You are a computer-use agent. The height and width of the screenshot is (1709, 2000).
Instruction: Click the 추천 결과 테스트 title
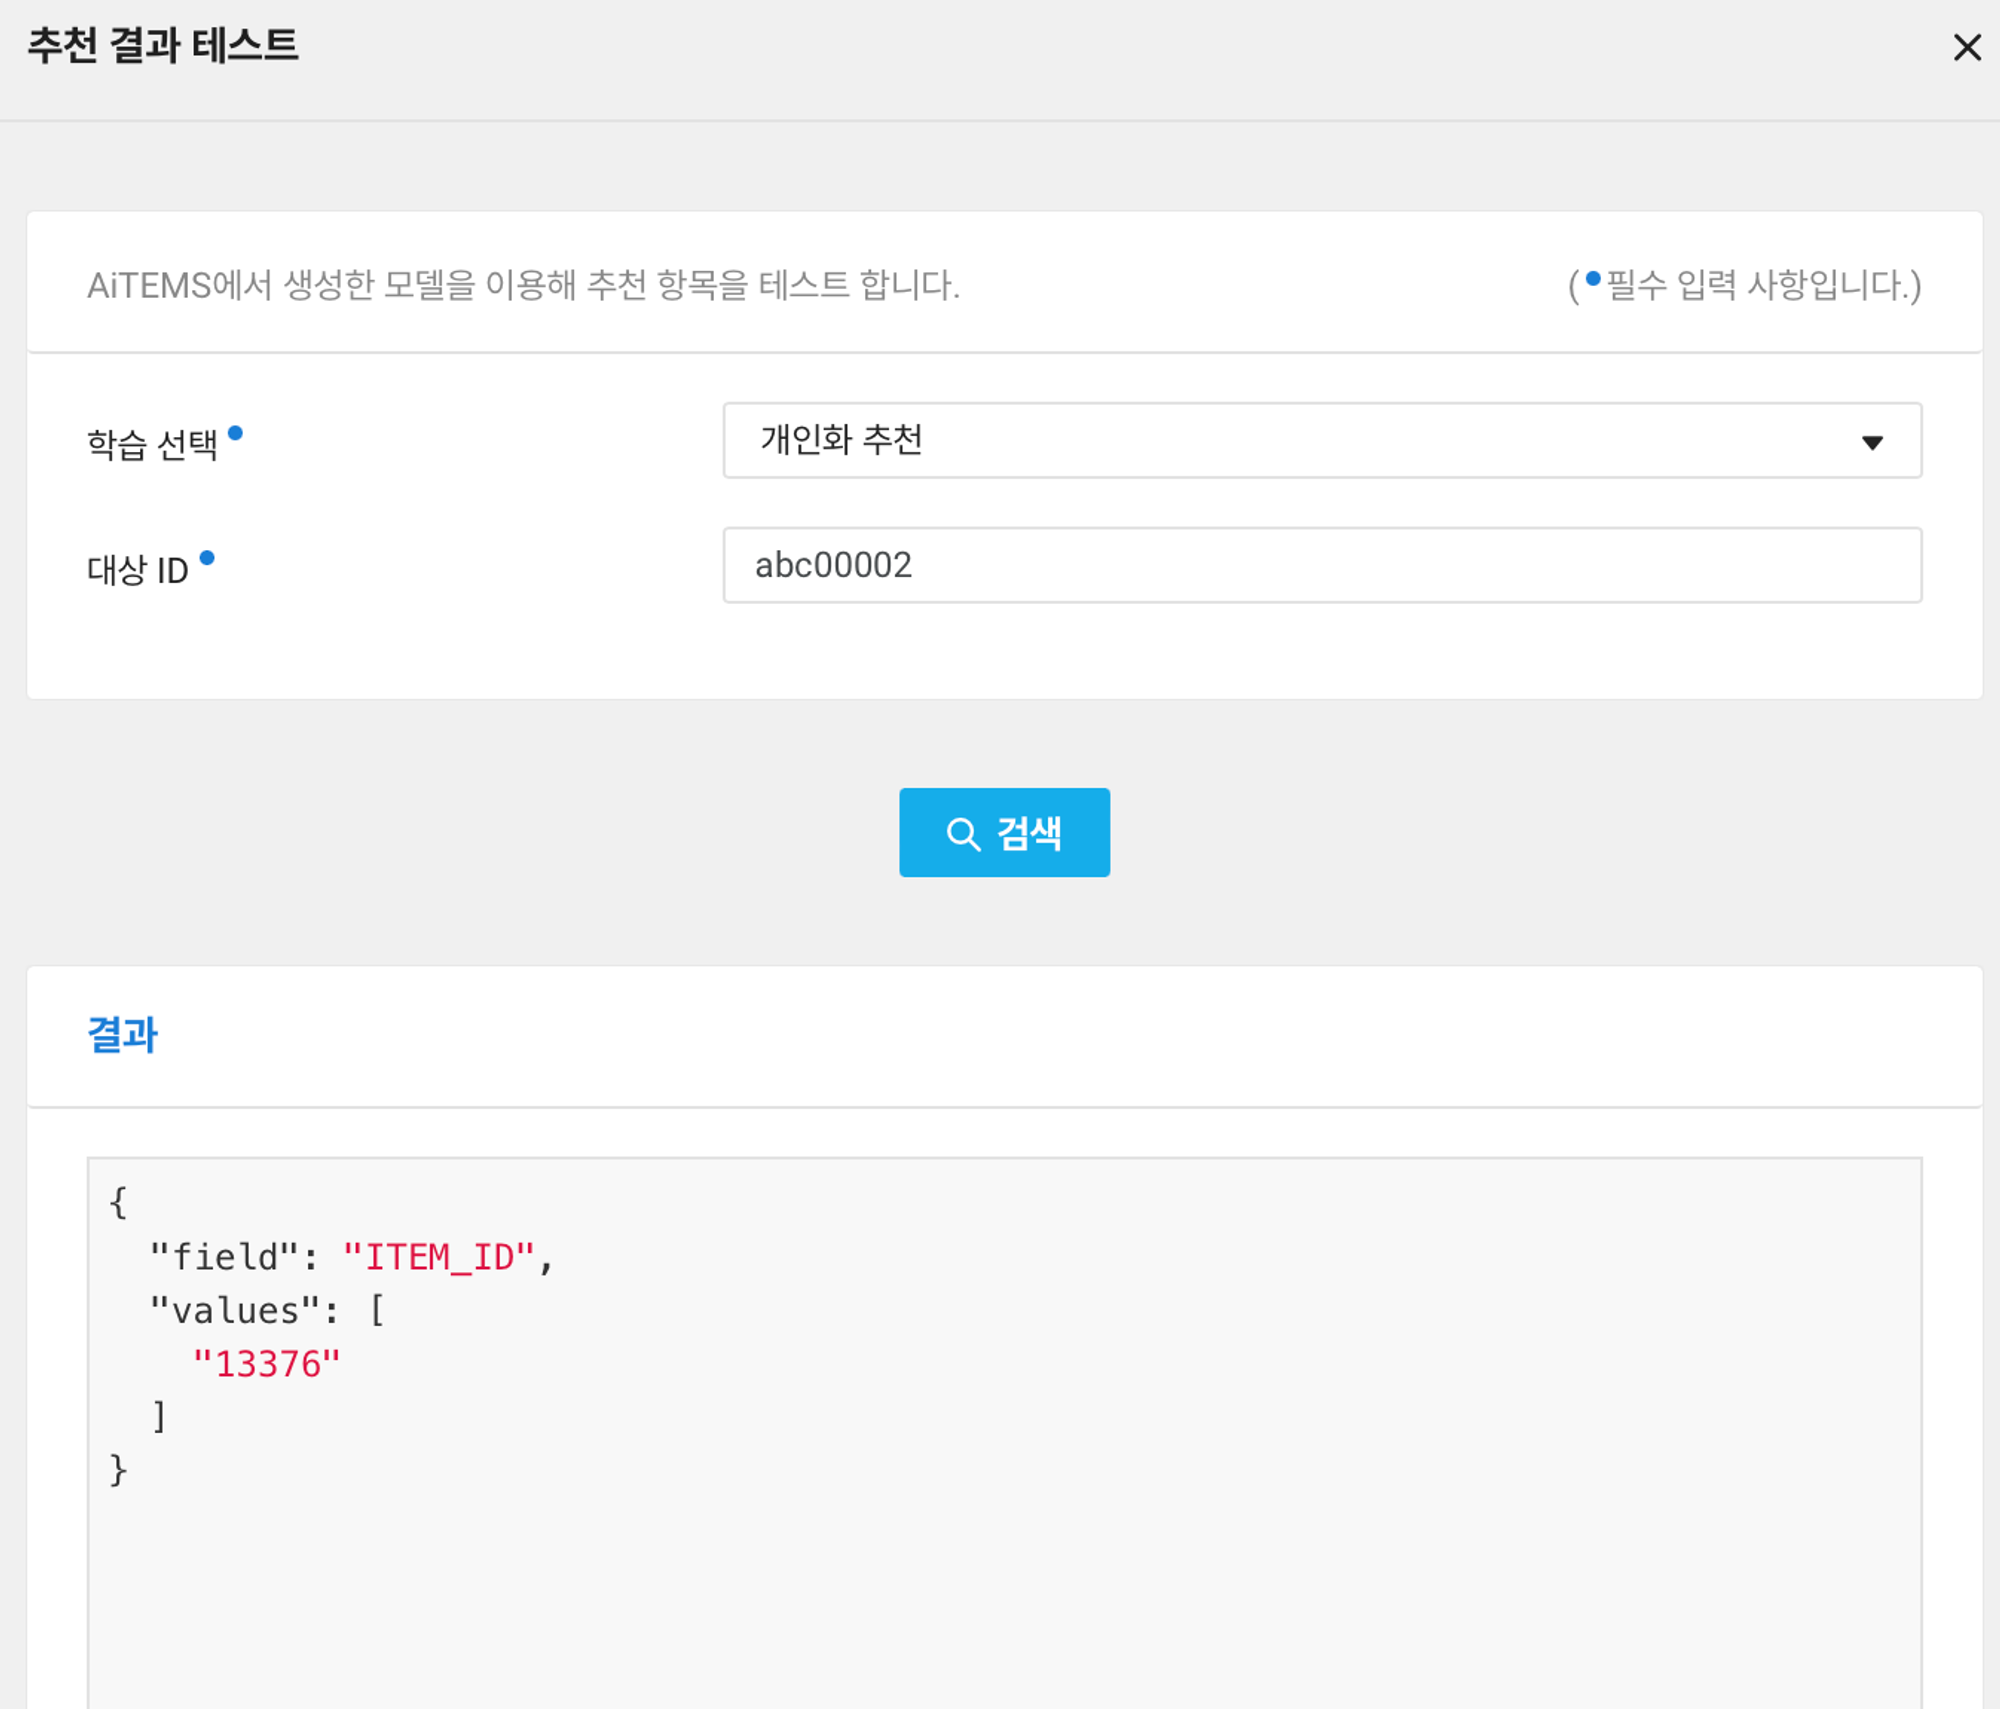162,46
